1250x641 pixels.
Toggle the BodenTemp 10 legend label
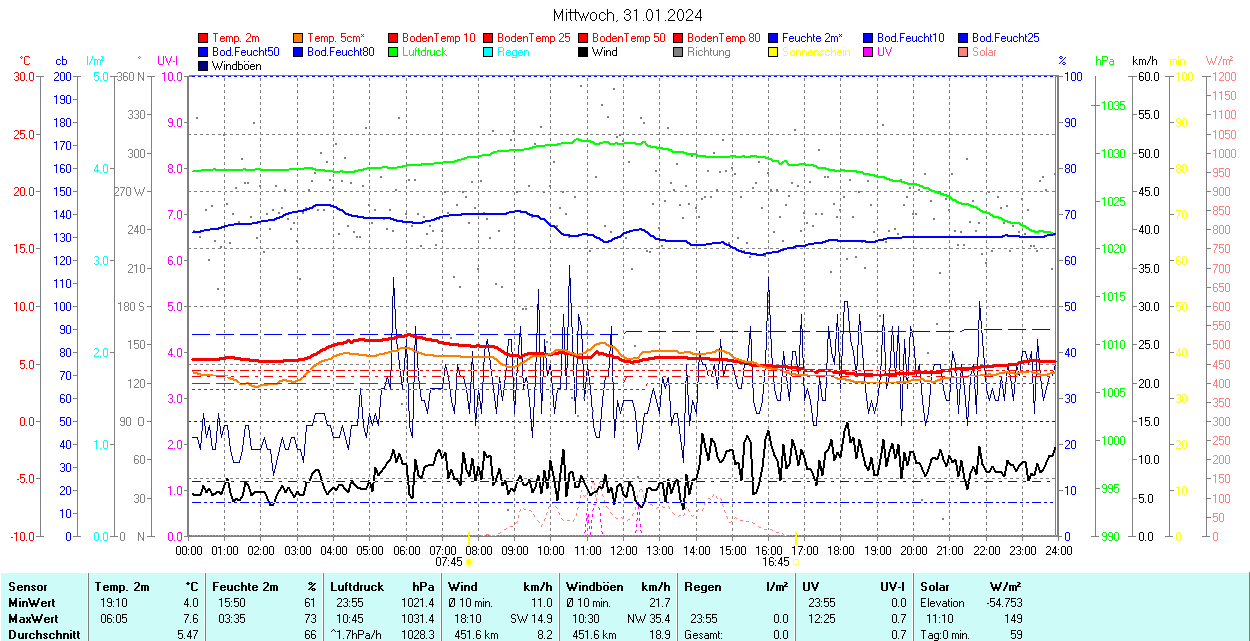(x=439, y=38)
